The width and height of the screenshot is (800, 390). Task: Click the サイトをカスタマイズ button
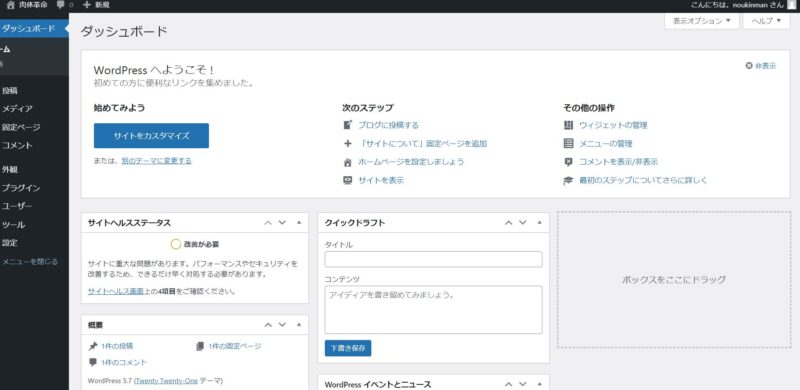[x=152, y=136]
